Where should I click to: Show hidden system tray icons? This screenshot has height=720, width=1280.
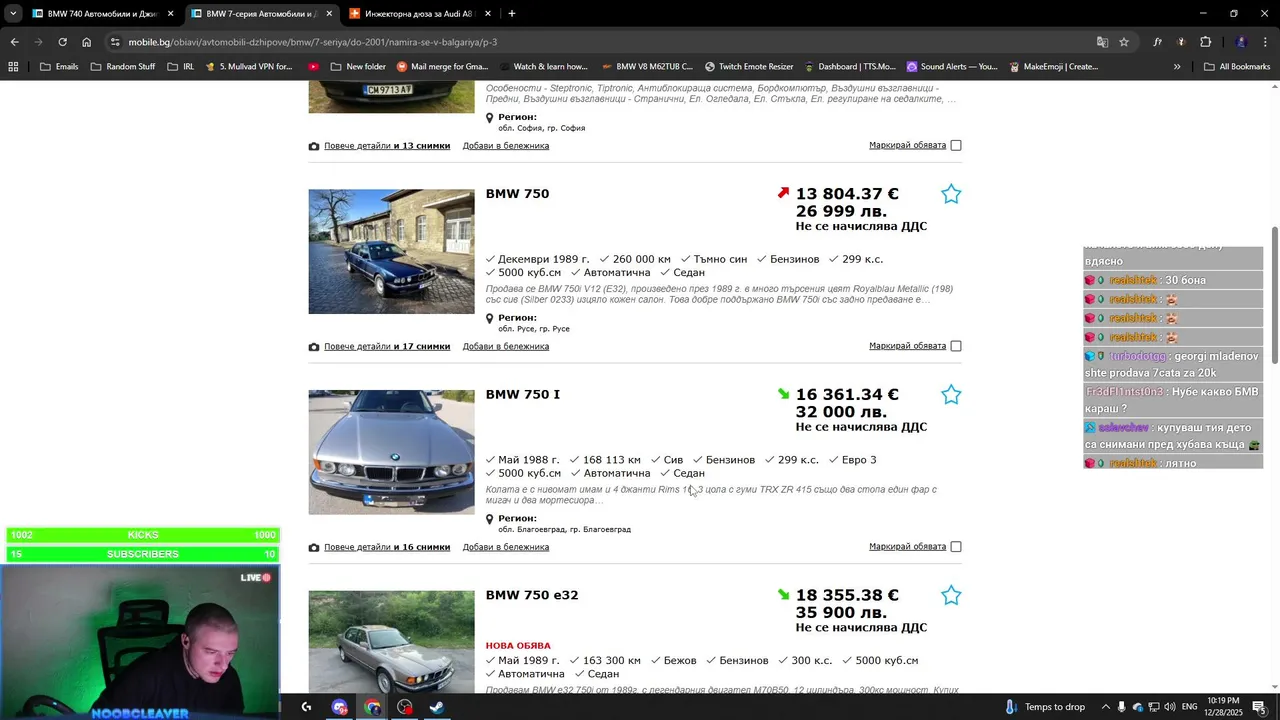[x=1105, y=707]
